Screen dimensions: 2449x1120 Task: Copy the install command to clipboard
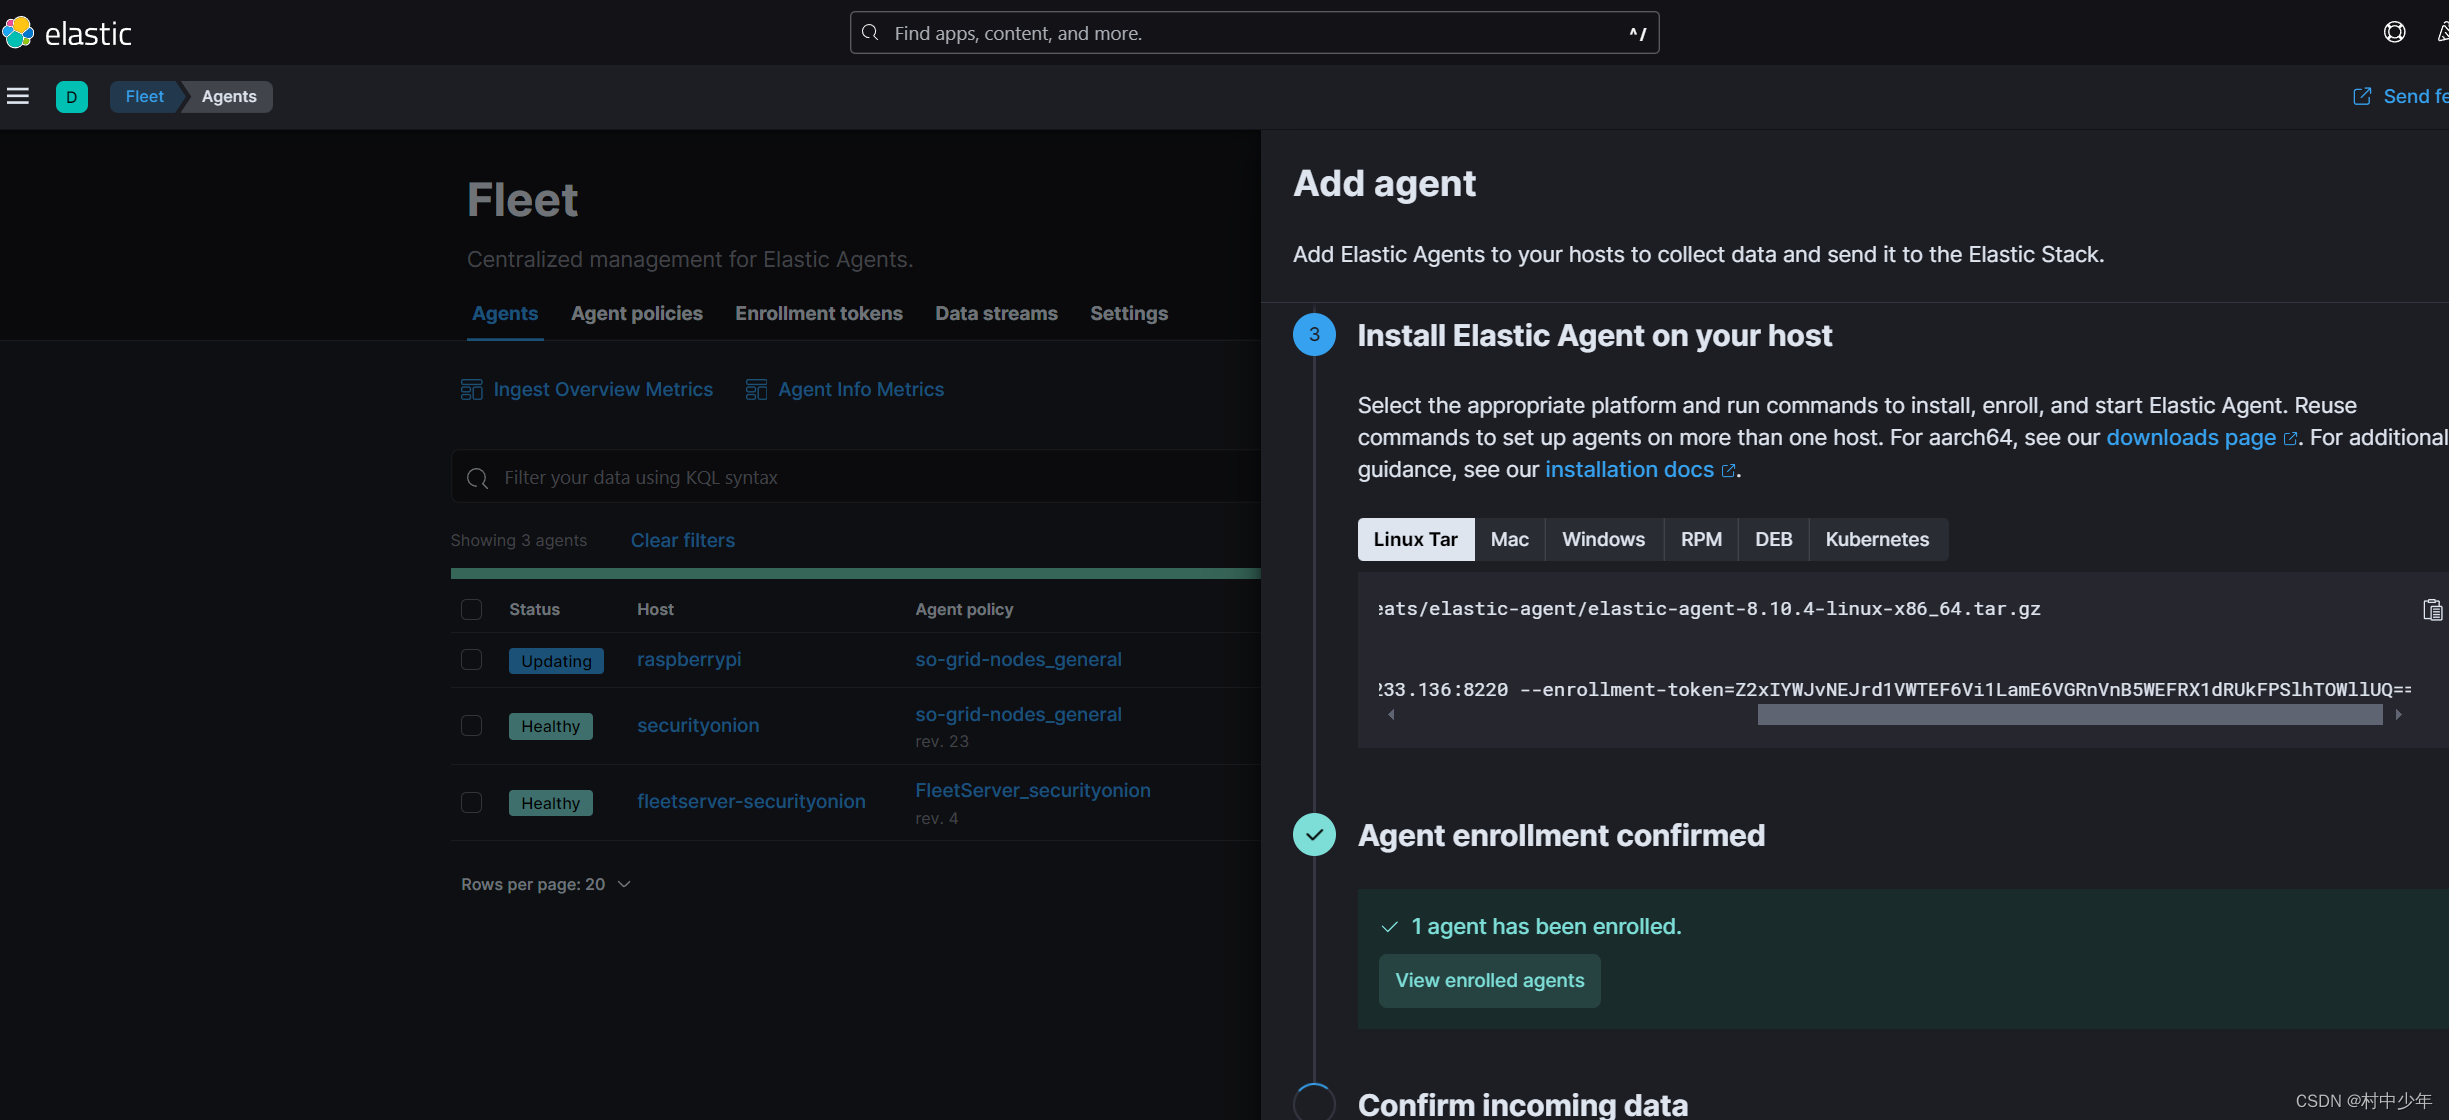point(2432,609)
